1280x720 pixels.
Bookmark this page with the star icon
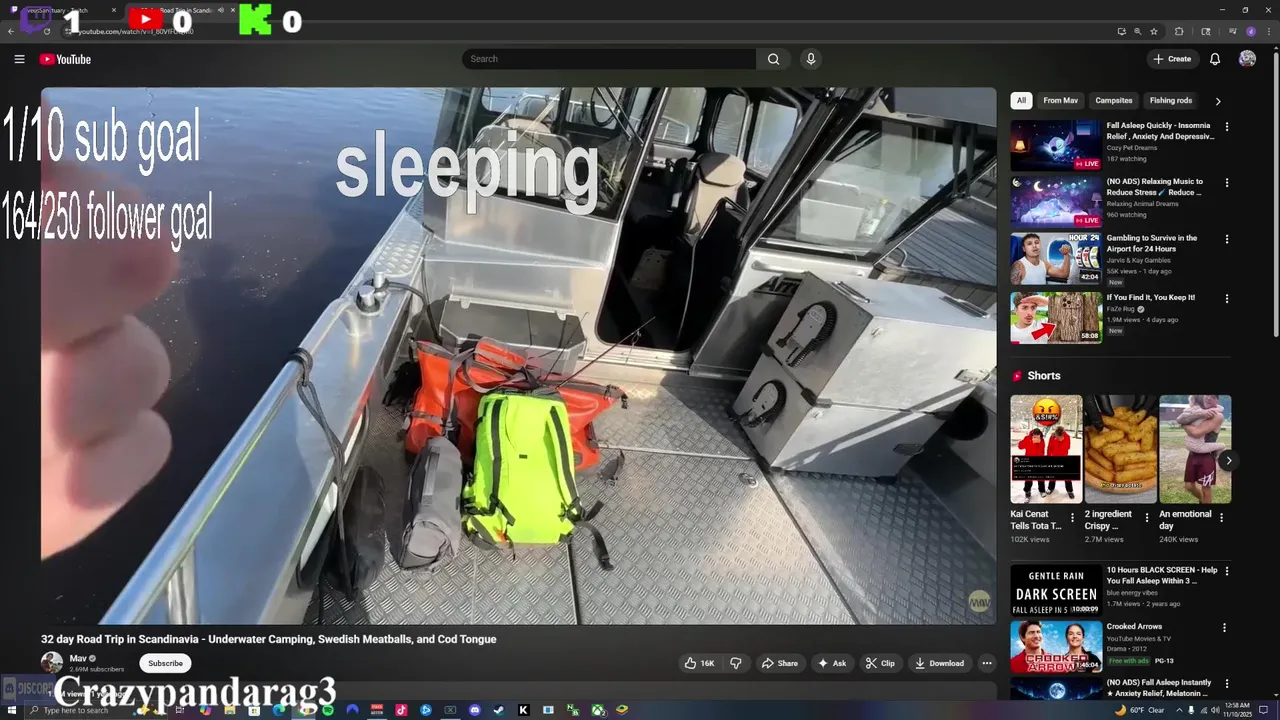(x=1154, y=31)
